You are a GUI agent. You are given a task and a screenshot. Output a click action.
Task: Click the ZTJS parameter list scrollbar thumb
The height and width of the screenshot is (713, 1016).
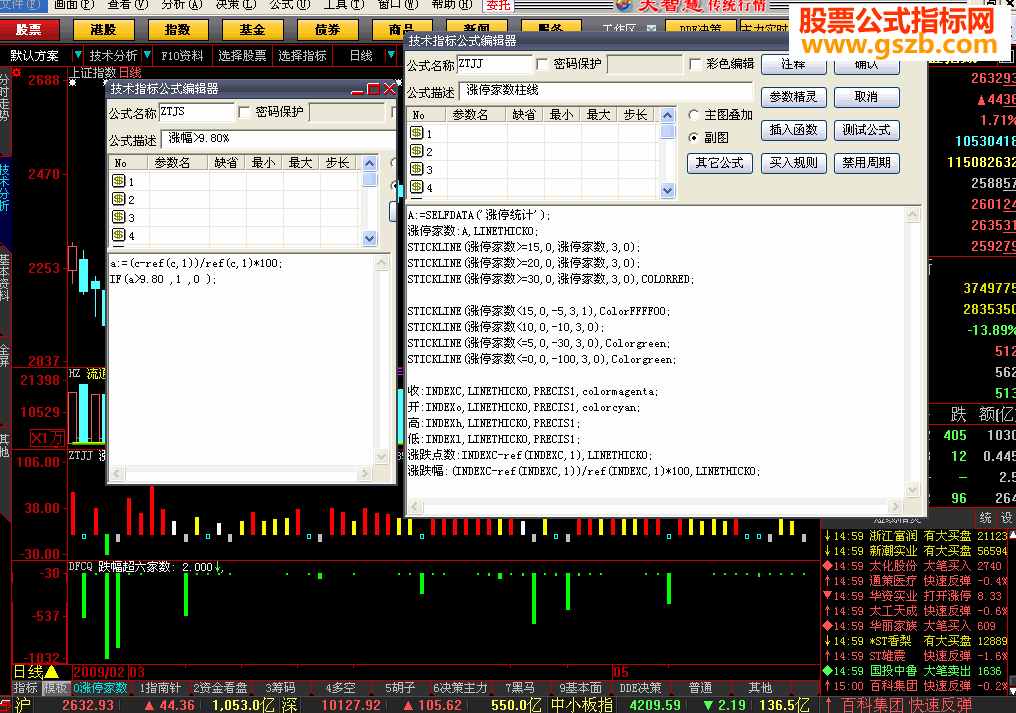[x=370, y=181]
